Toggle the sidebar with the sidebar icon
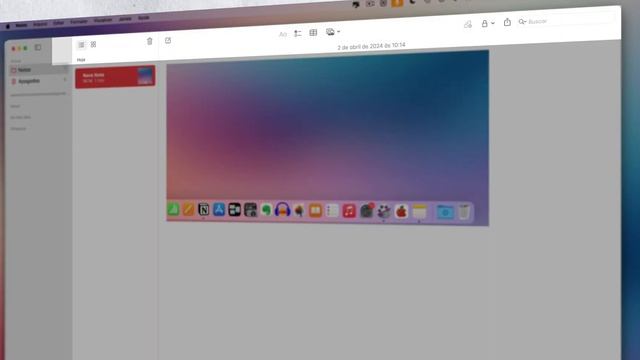Screen dimensions: 640x360 tap(38, 47)
